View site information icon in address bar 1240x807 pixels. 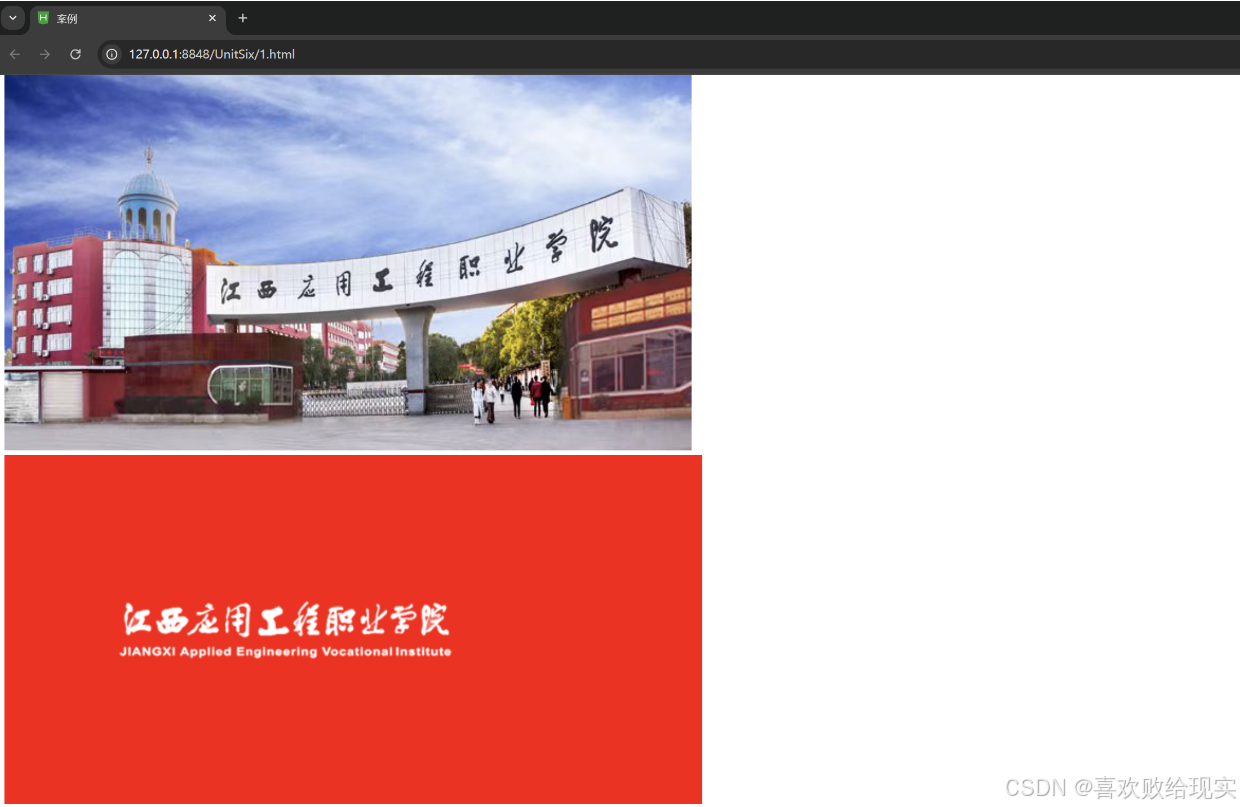(112, 54)
